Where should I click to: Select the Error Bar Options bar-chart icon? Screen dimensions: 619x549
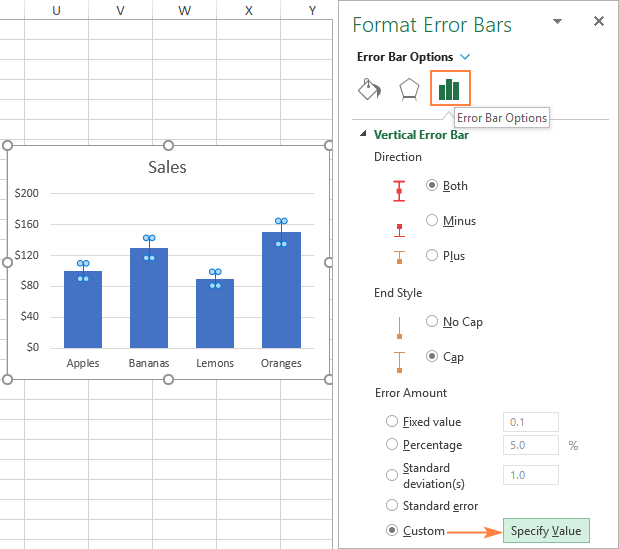tap(449, 90)
